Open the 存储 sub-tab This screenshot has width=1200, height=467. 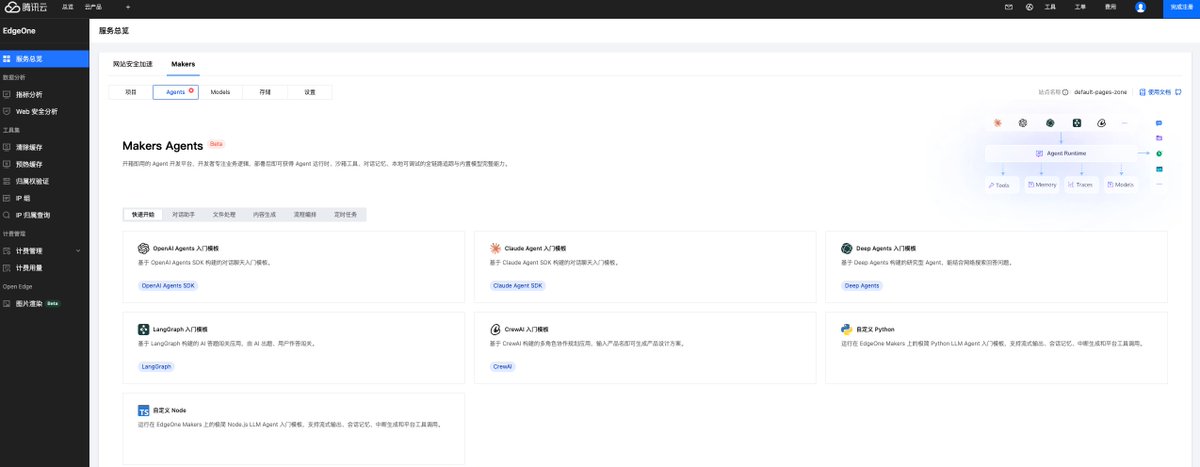(x=265, y=92)
